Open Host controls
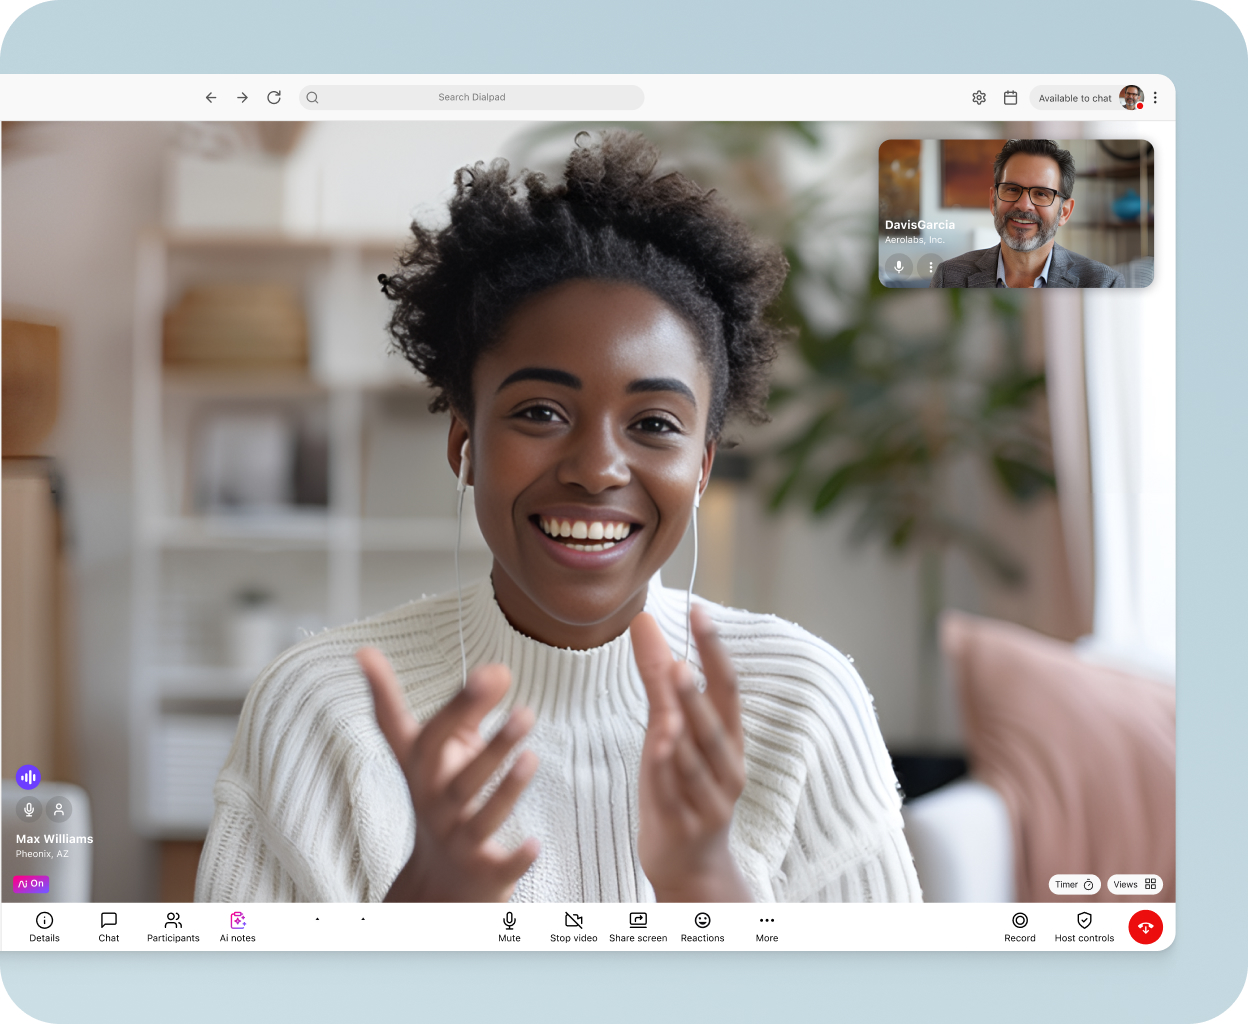 1084,927
